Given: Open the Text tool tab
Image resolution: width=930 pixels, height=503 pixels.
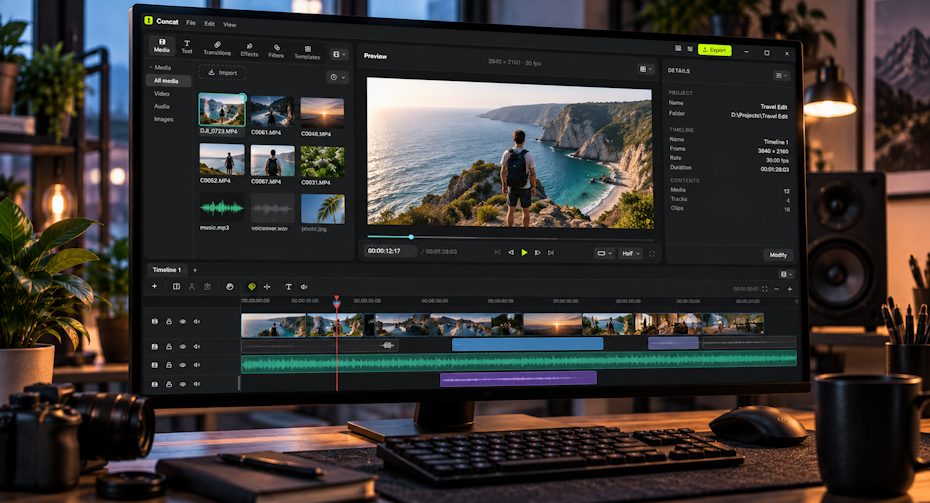Looking at the screenshot, I should tap(187, 46).
